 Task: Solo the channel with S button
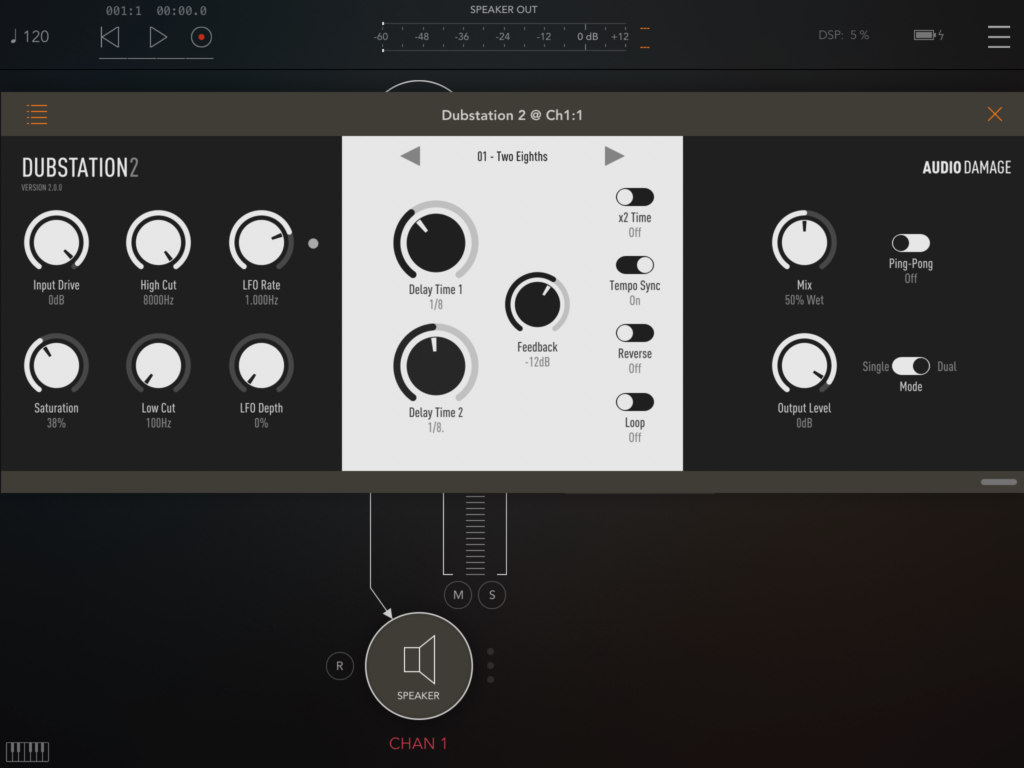coord(492,595)
